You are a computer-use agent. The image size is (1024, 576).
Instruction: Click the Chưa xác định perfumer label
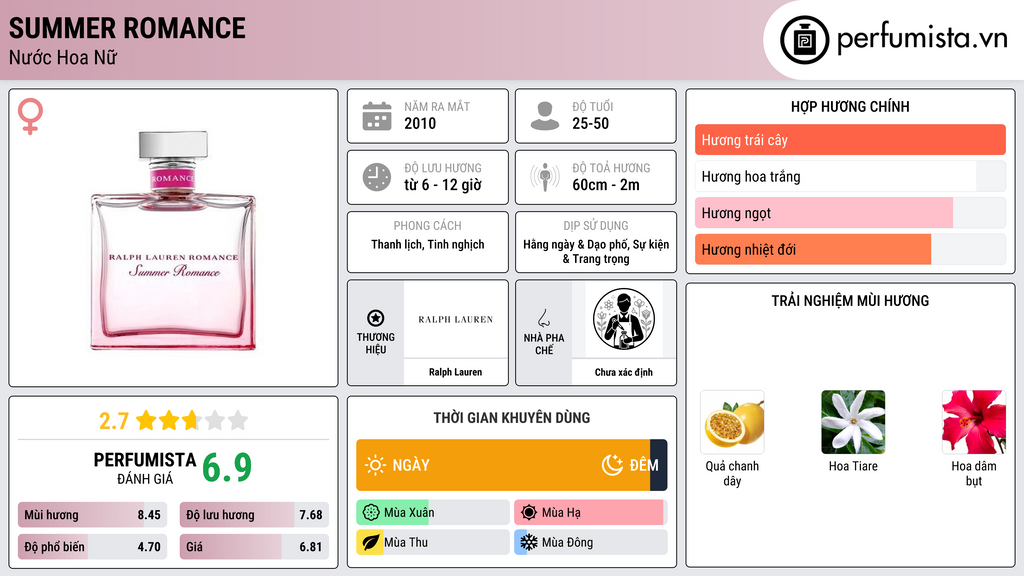click(x=624, y=372)
